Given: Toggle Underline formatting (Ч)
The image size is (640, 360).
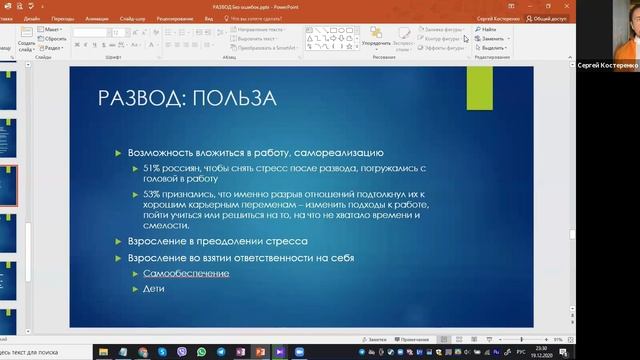Looking at the screenshot, I should pos(94,45).
